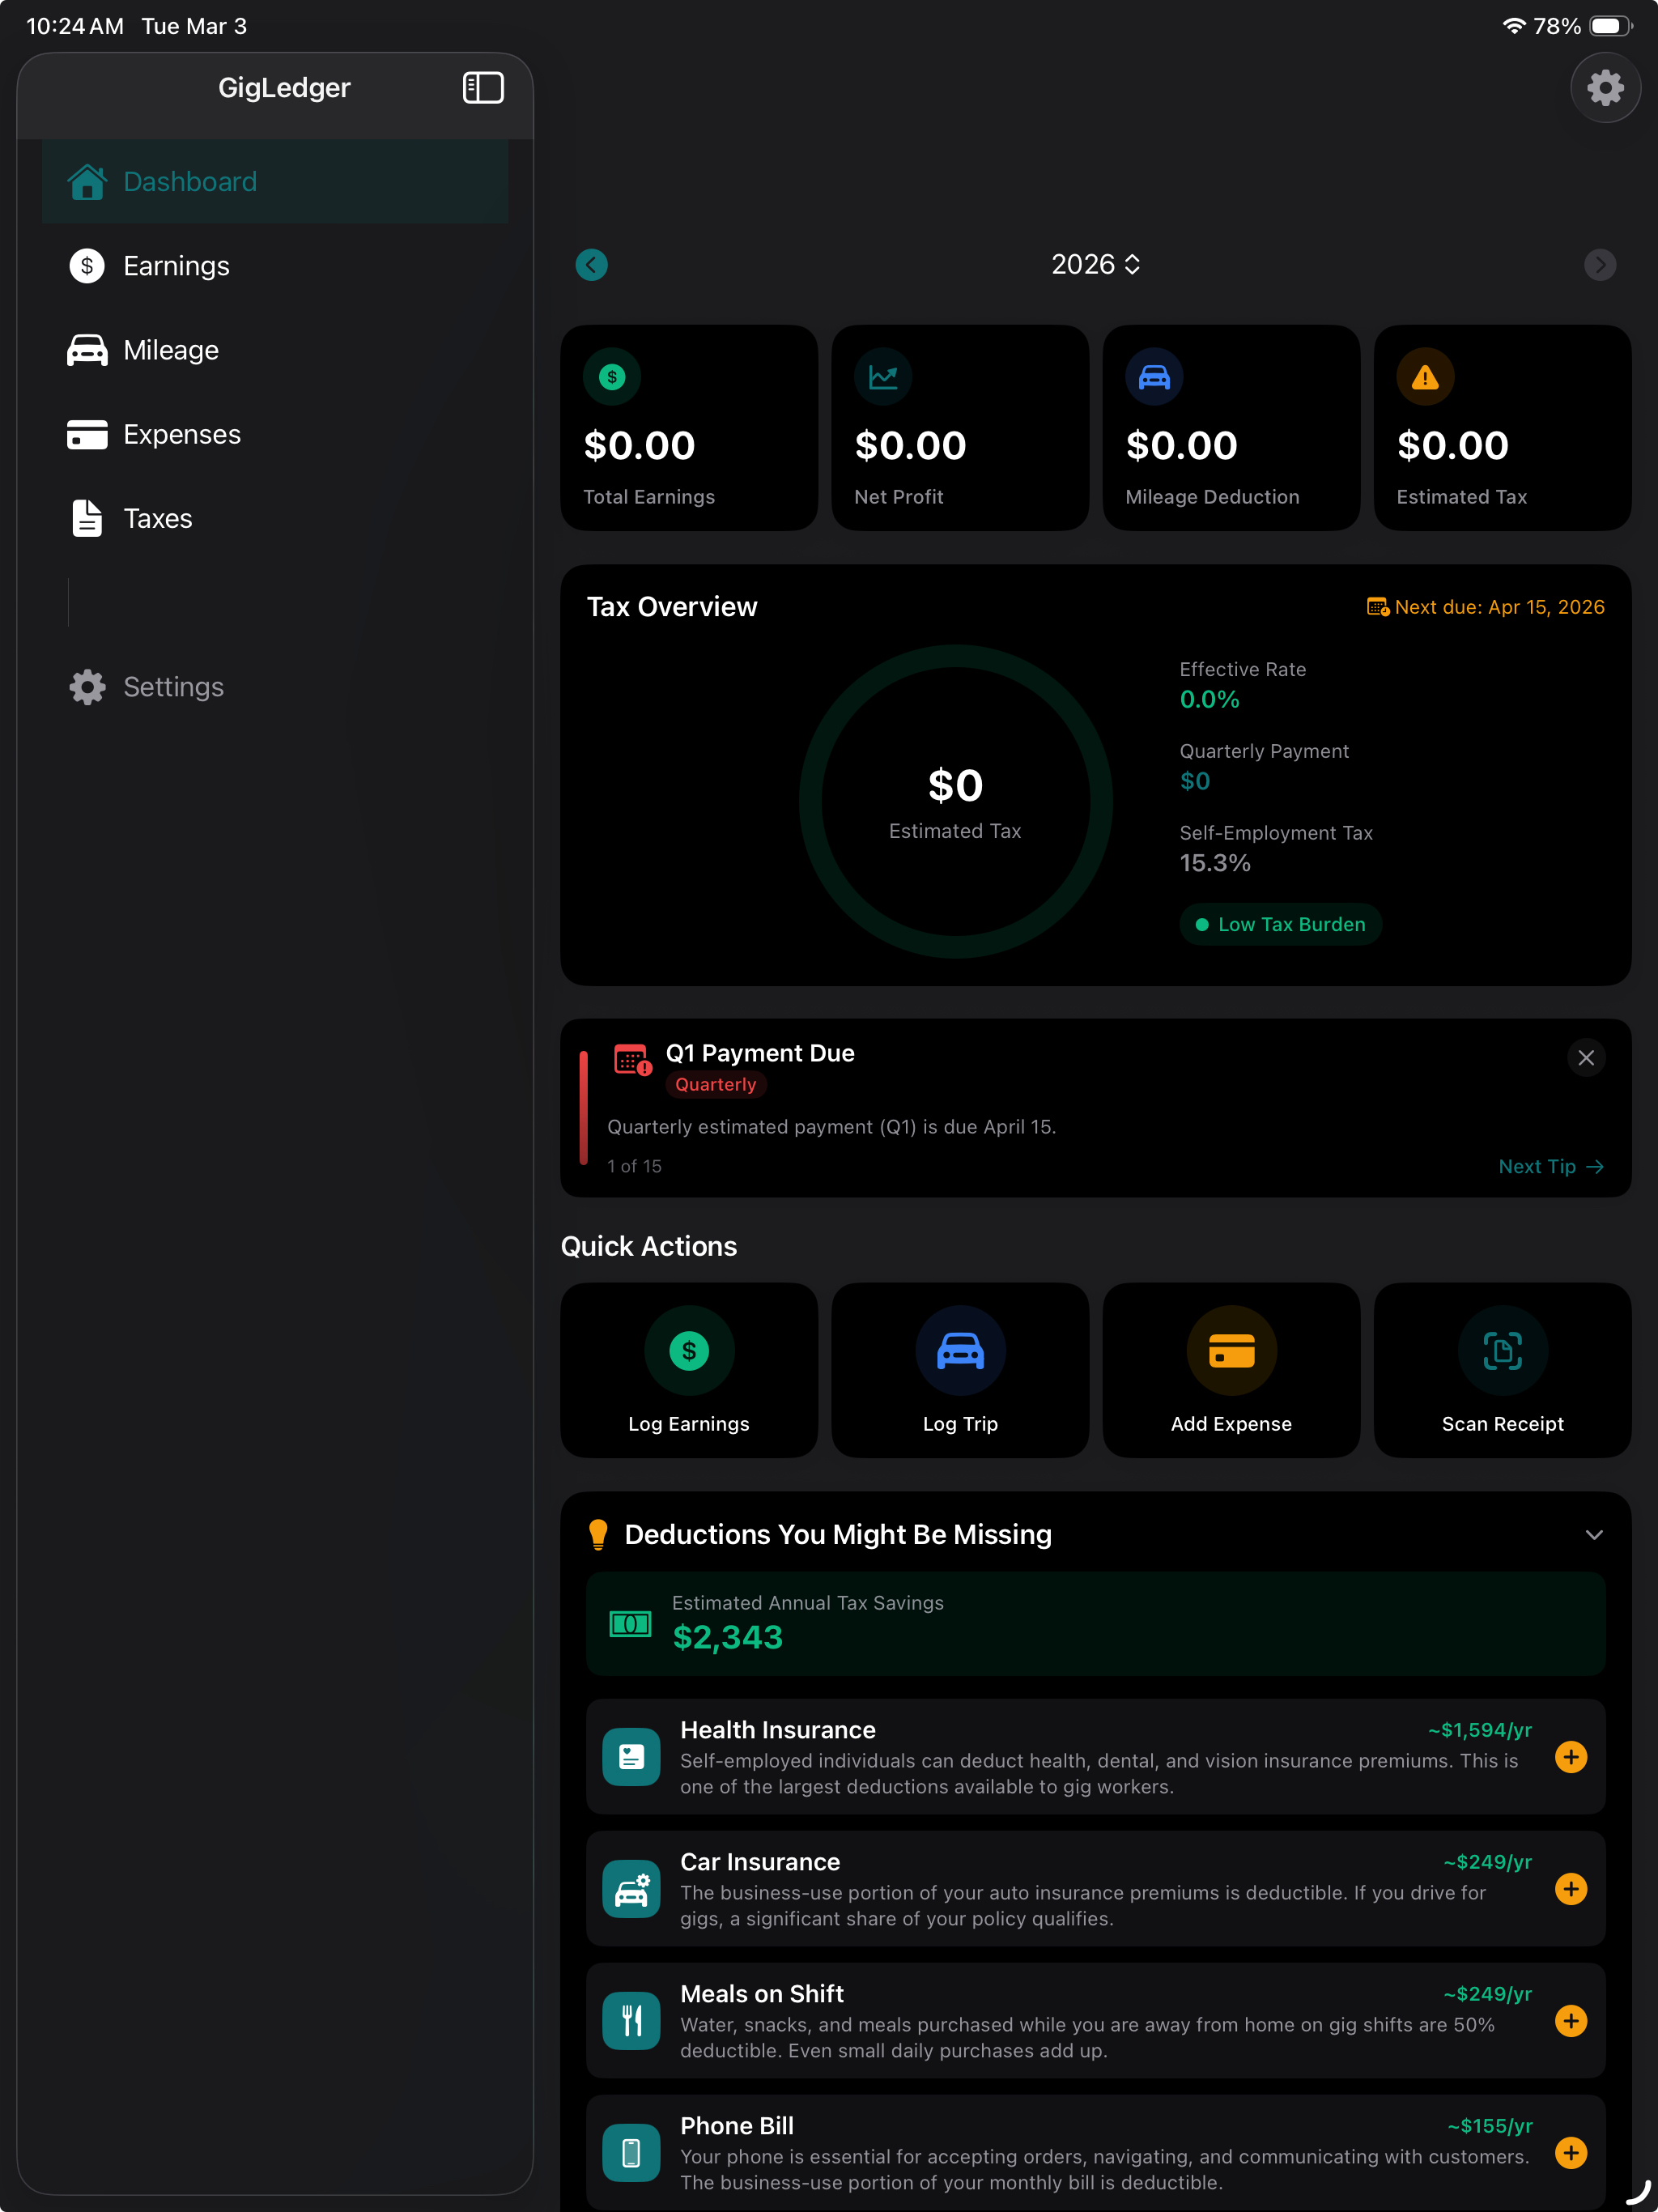
Task: Click the Phone Bill phone icon
Action: pyautogui.click(x=631, y=2153)
